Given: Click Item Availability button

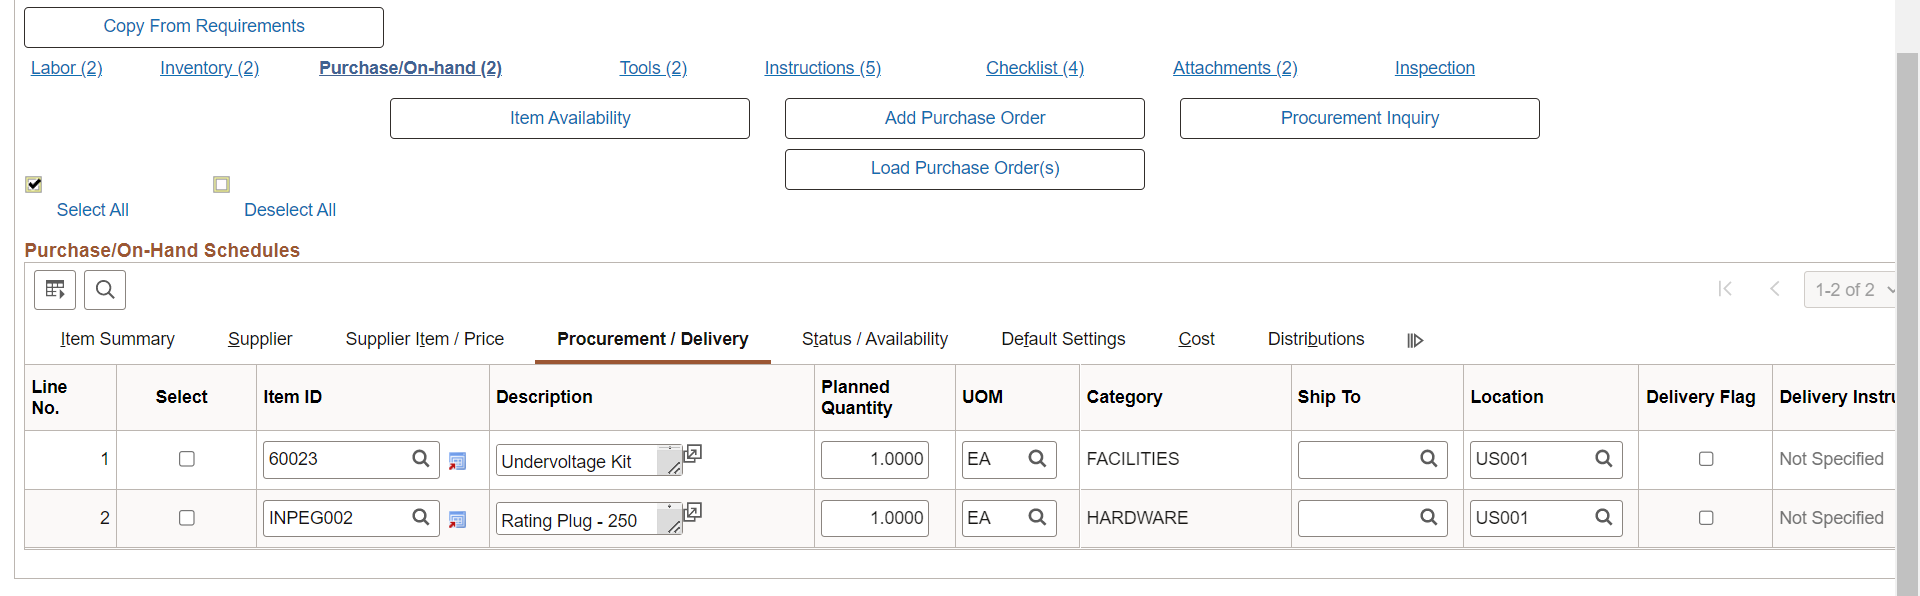Looking at the screenshot, I should pos(570,118).
